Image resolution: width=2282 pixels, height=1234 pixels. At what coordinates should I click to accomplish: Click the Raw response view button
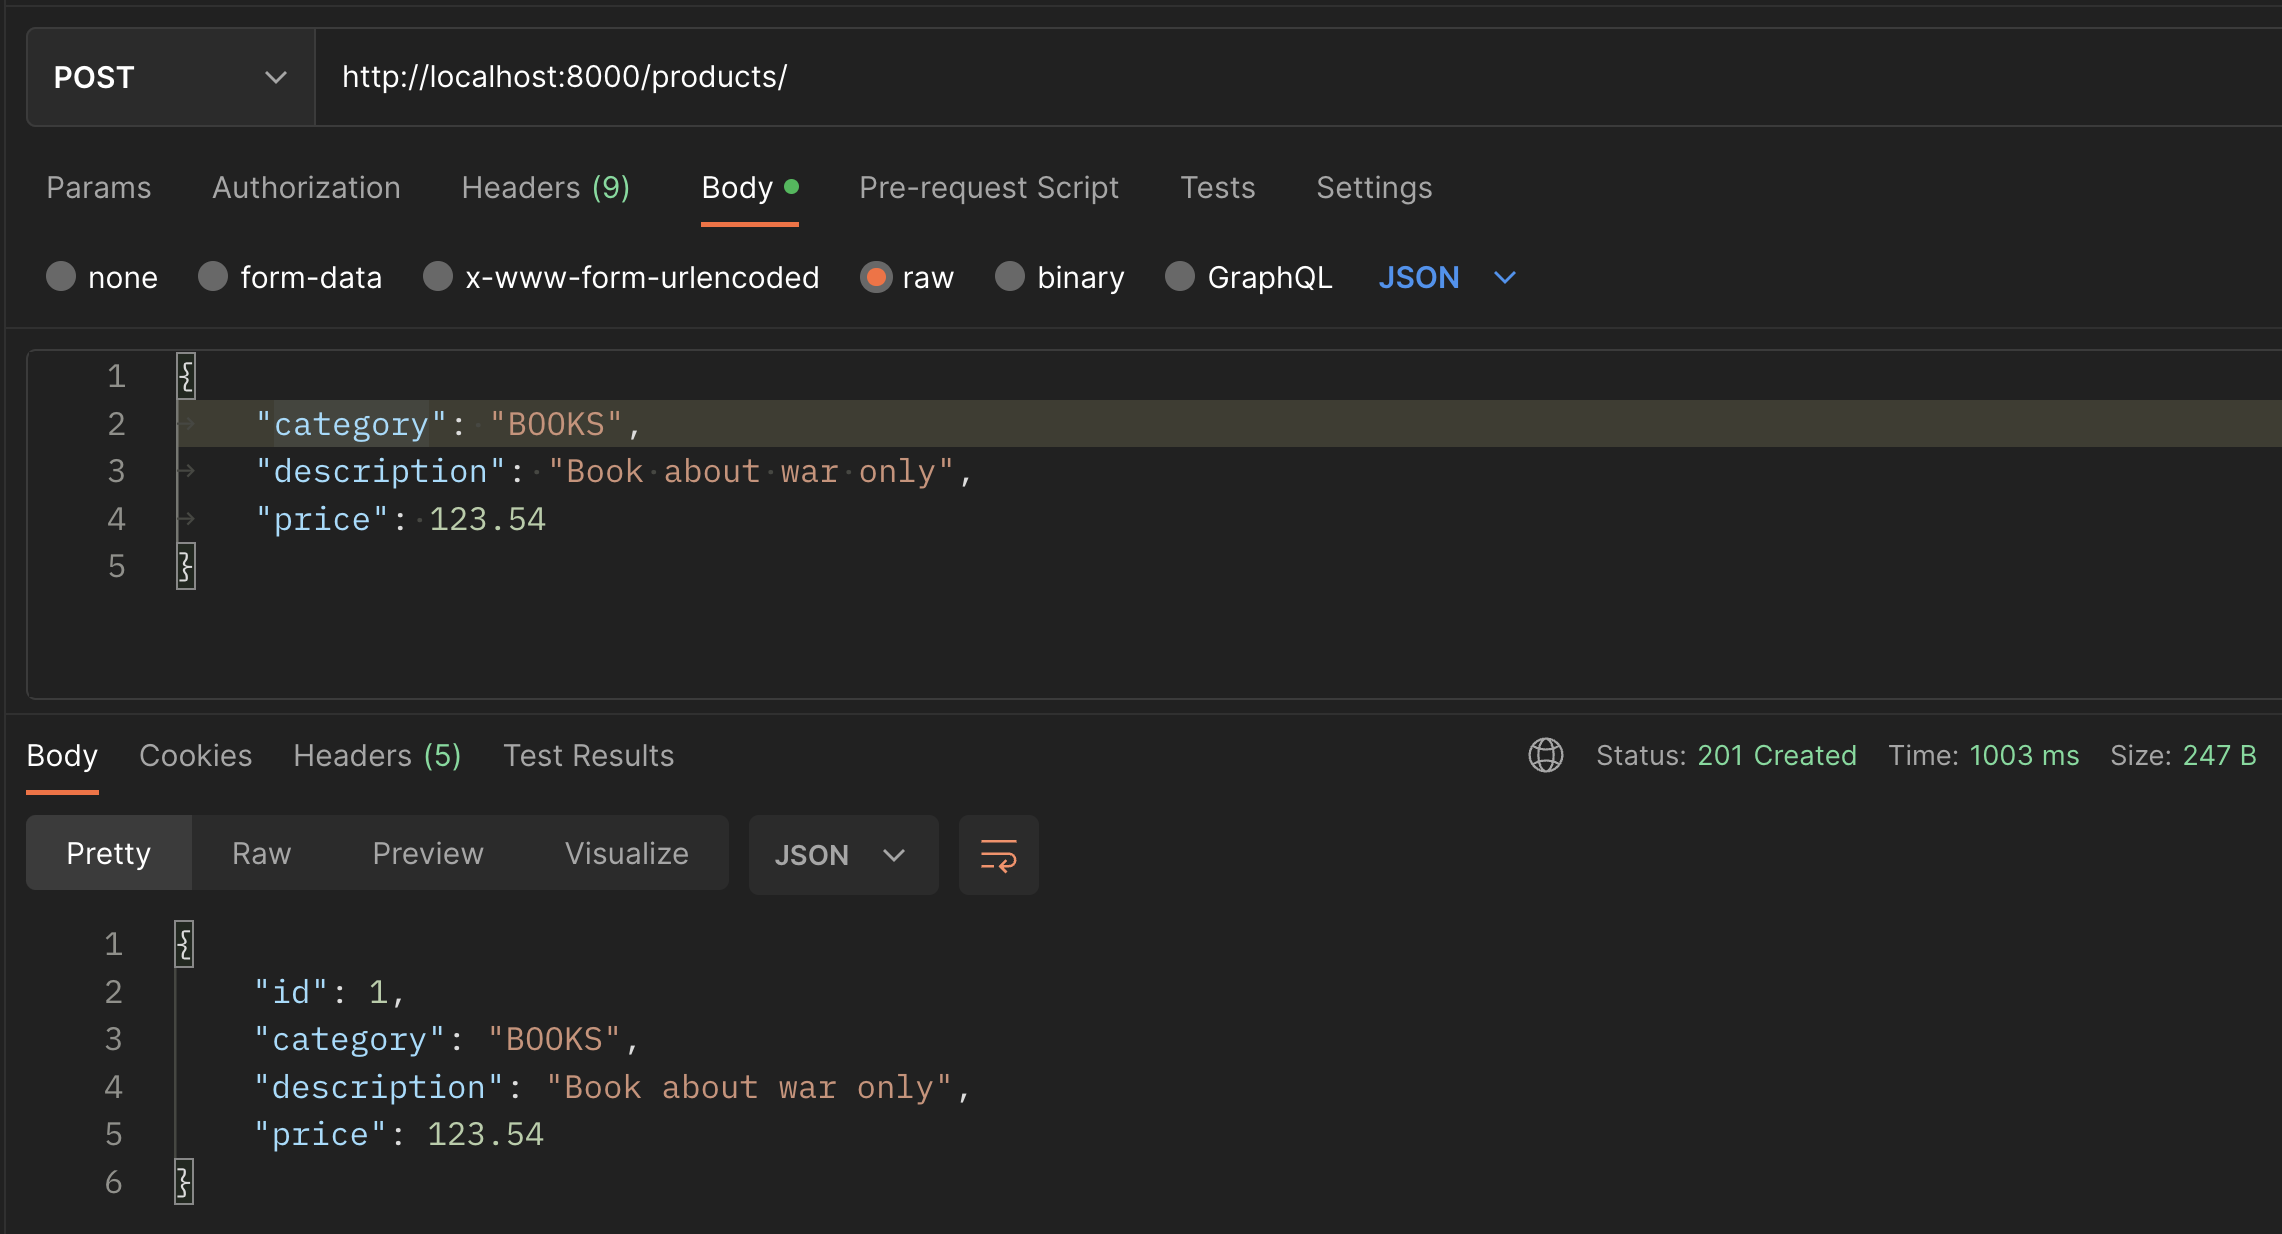tap(261, 853)
